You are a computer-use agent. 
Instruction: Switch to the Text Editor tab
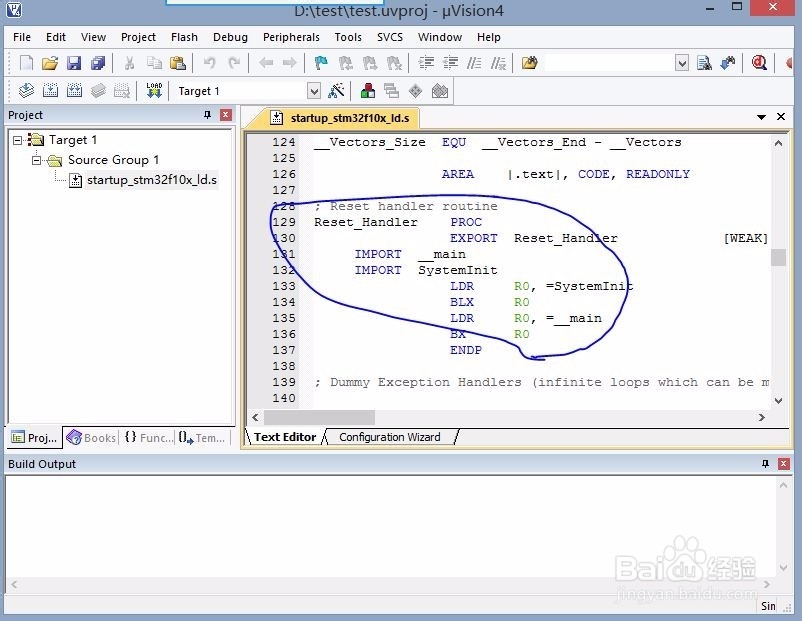coord(284,437)
